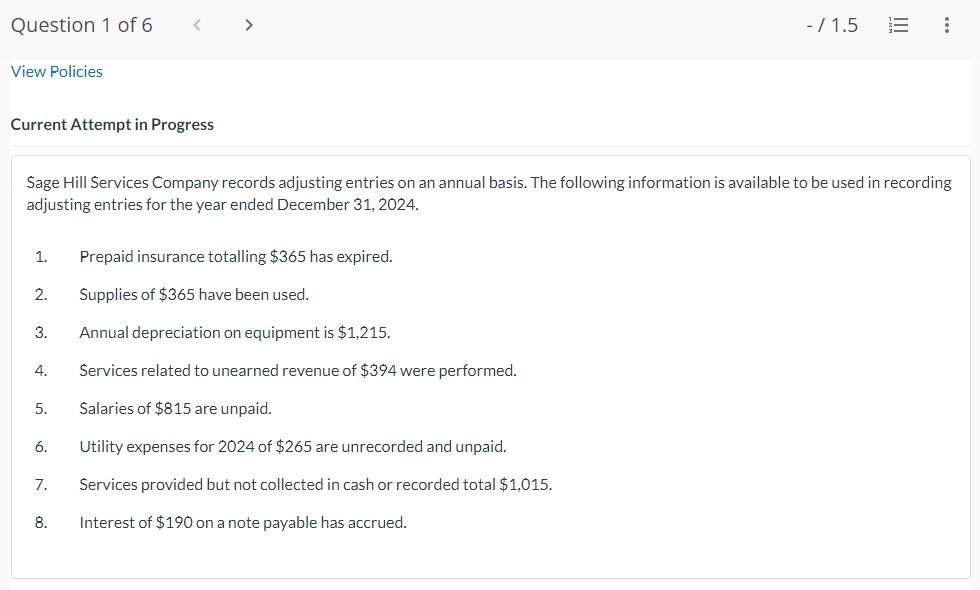
Task: Click the - / 1.5 score display
Action: click(x=833, y=25)
